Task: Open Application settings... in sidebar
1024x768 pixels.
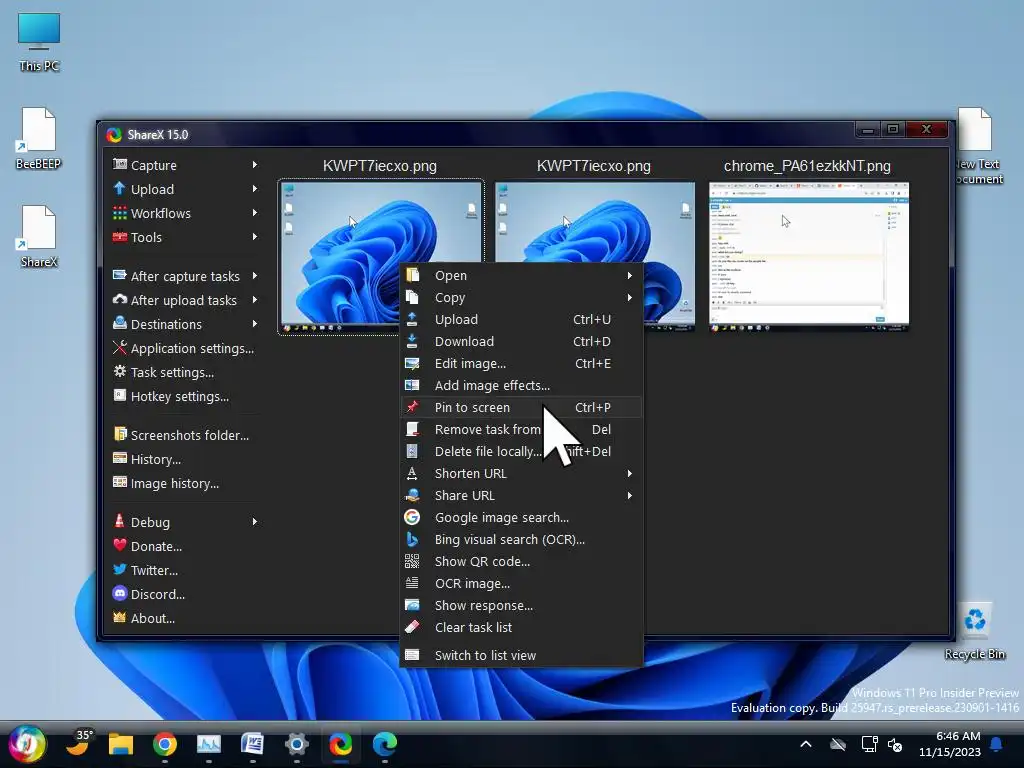Action: tap(185, 348)
